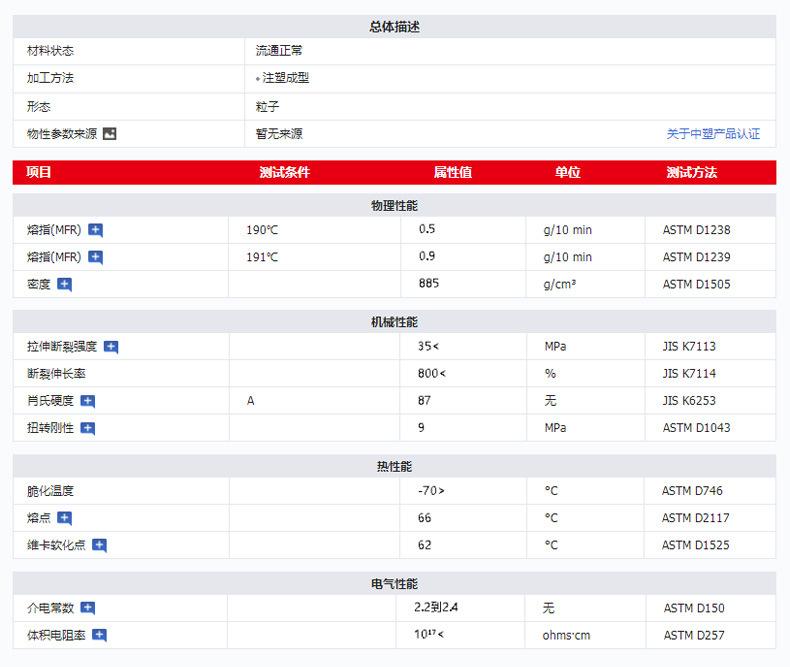Viewport: 790px width, 667px height.
Task: Click the plus icon beside 熔指(MFR) in the 190℃ row
Action: pyautogui.click(x=96, y=230)
